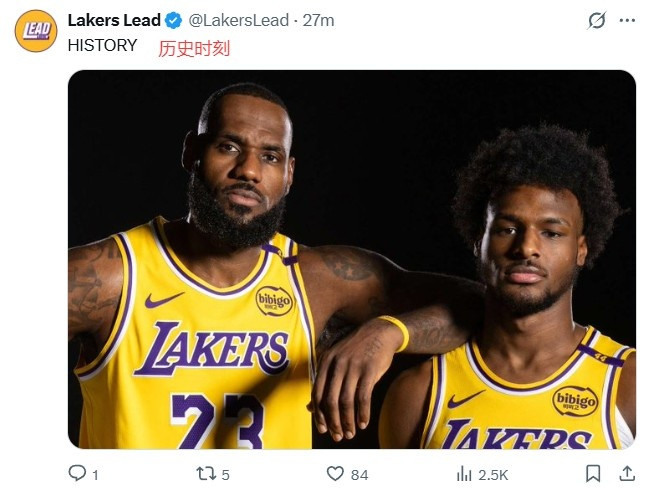Click the Lakers Lead display name

point(114,20)
